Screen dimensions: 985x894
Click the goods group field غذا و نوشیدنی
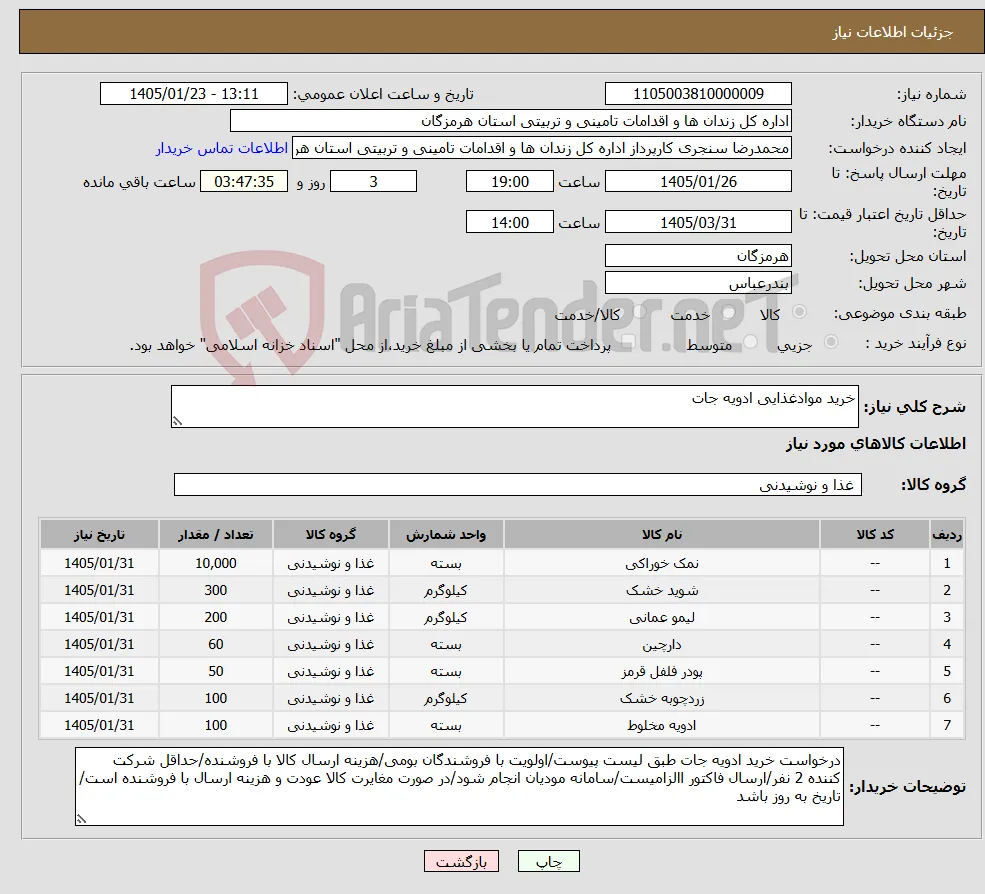[x=518, y=484]
